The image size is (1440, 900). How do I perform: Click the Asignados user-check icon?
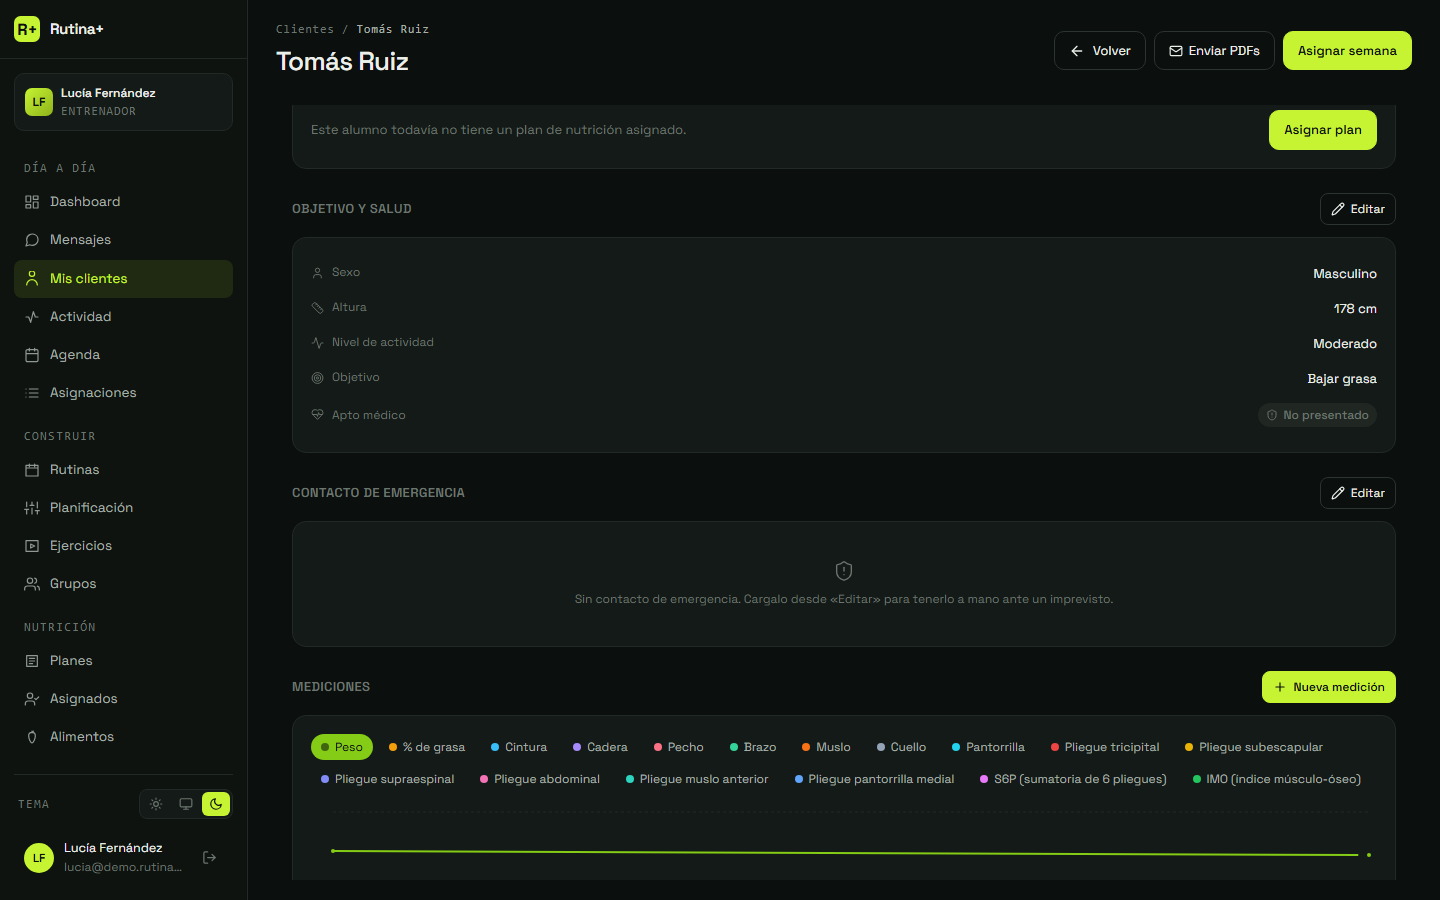point(32,699)
